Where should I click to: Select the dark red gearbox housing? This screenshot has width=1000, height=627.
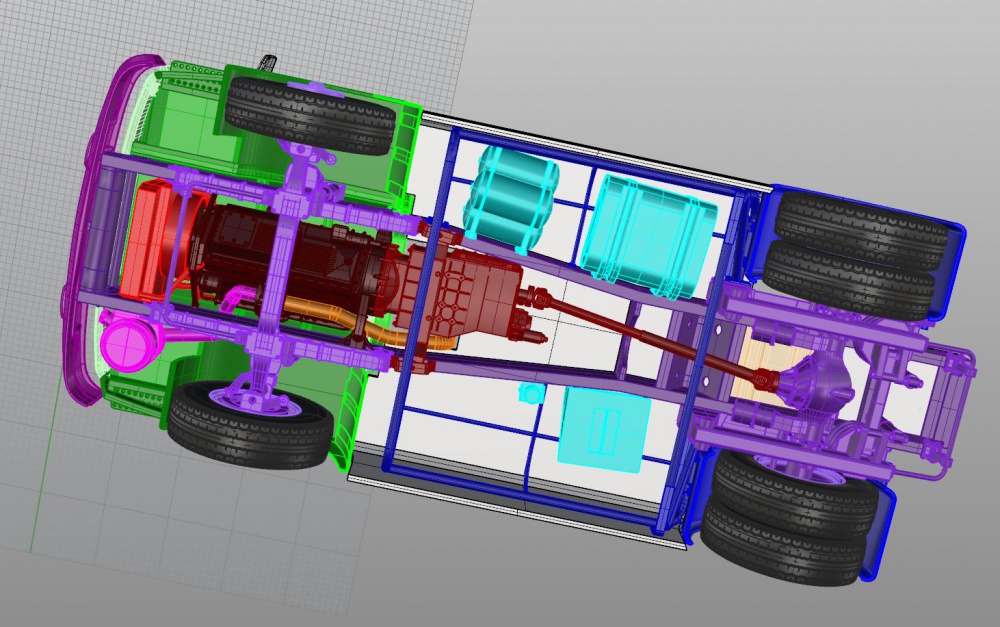pyautogui.click(x=462, y=295)
